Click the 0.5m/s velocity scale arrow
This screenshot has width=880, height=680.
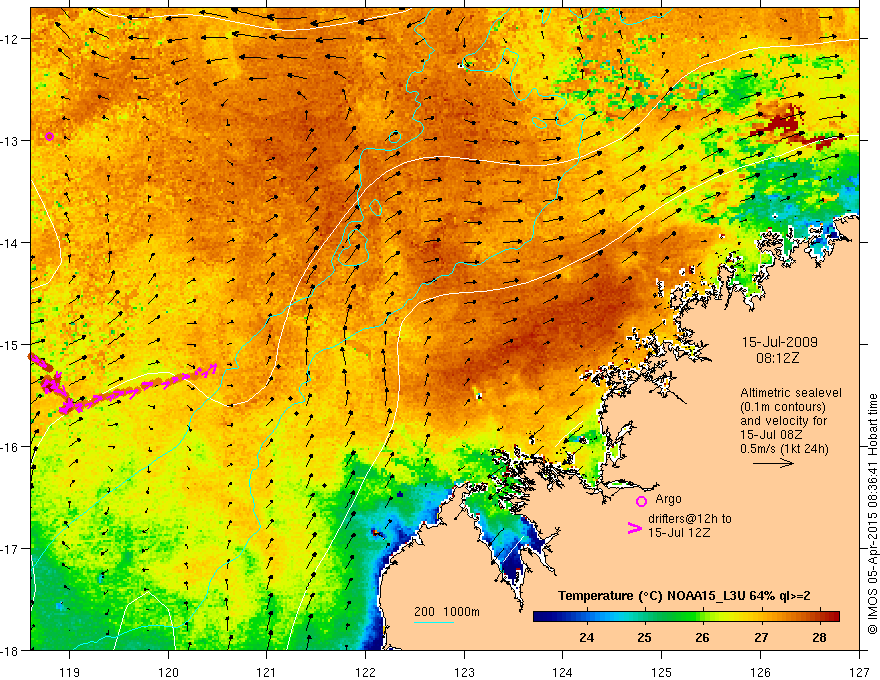(x=773, y=463)
